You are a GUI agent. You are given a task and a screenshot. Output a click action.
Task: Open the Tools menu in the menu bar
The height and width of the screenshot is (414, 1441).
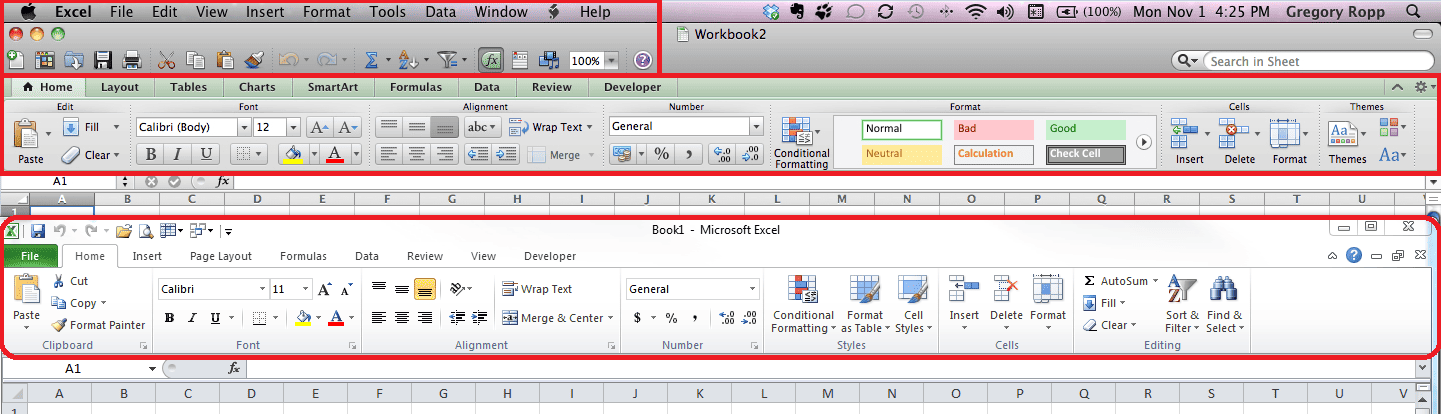tap(387, 12)
